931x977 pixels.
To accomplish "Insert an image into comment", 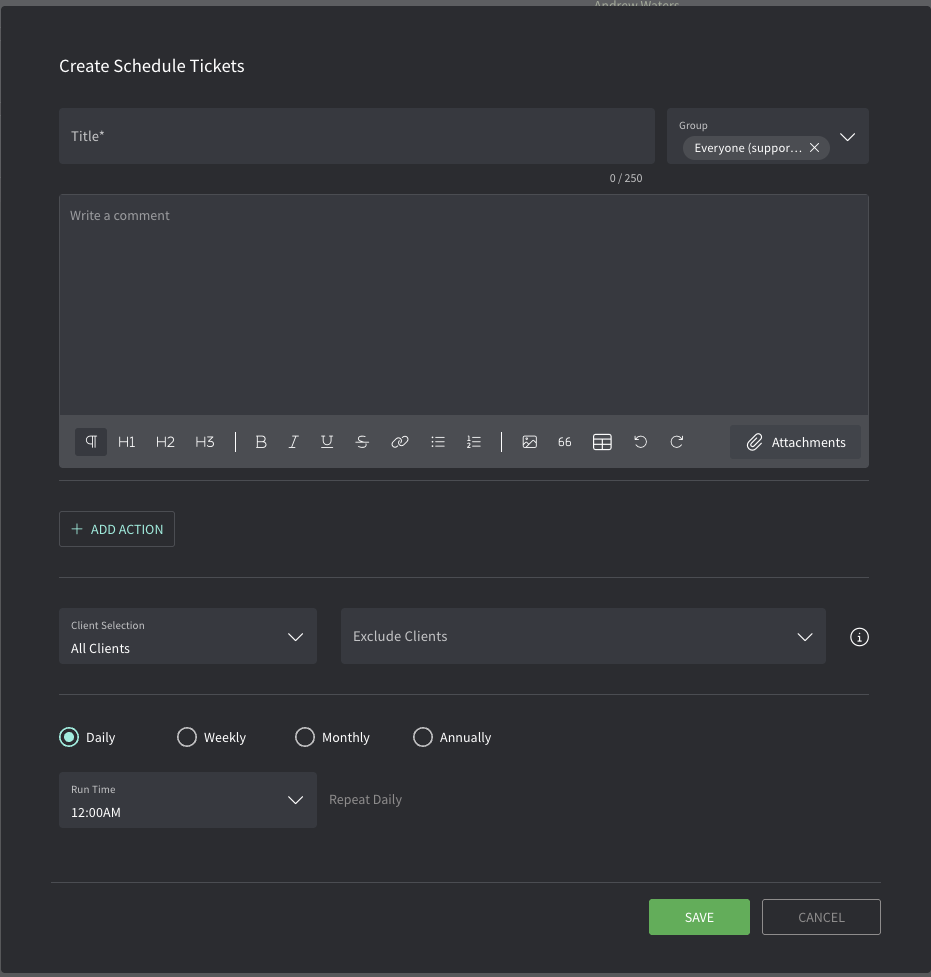I will pos(530,442).
